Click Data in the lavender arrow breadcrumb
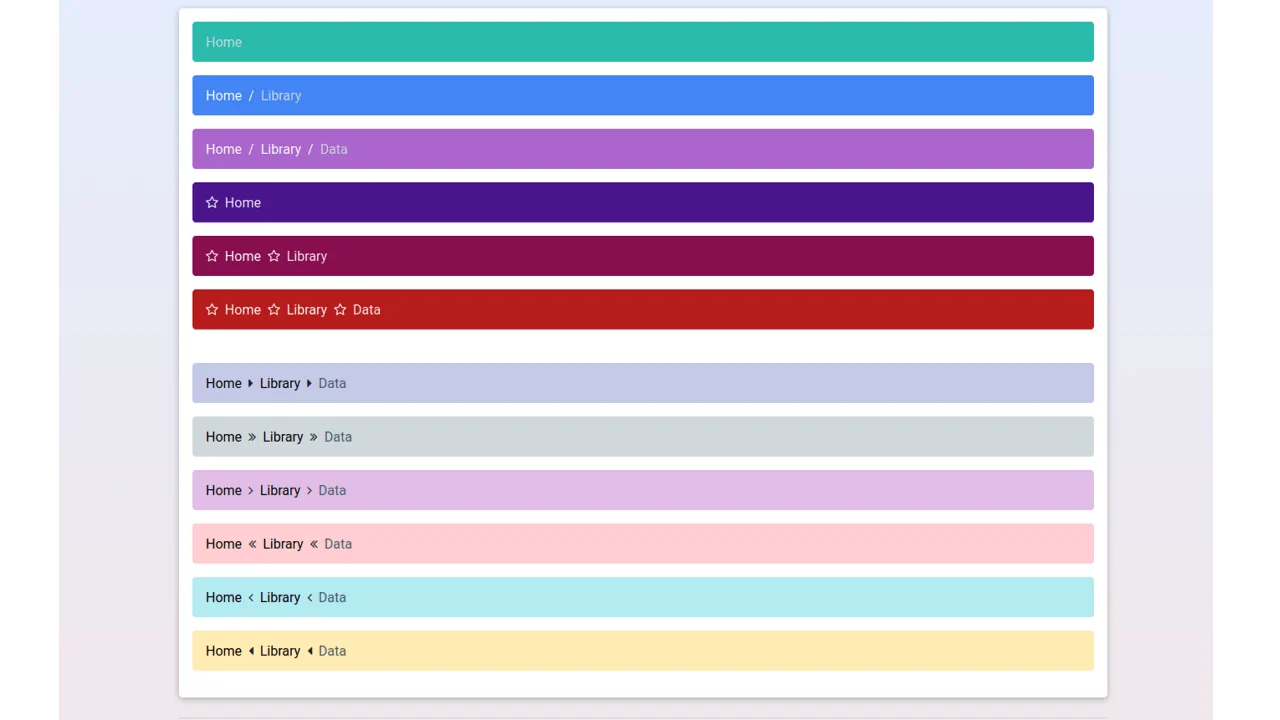 tap(332, 383)
